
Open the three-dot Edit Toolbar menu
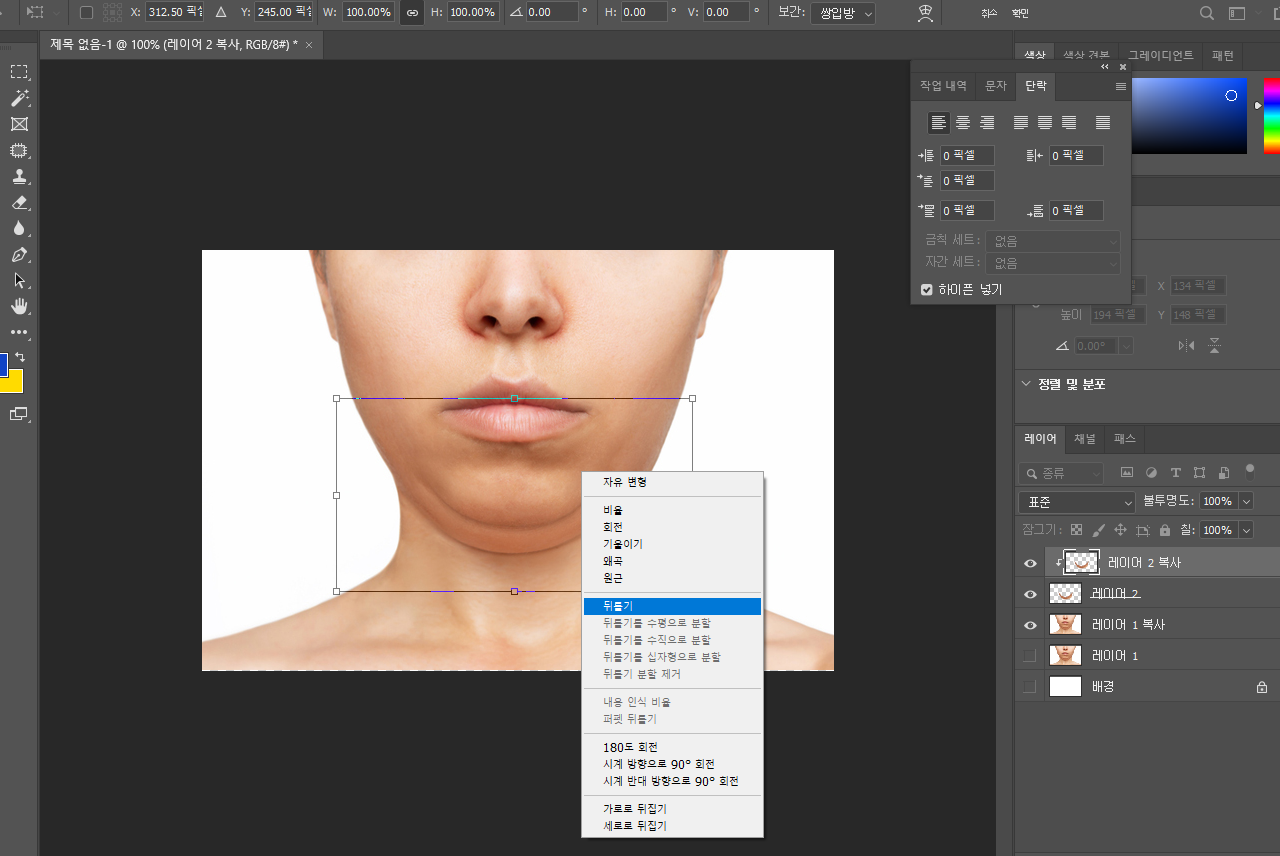click(x=19, y=332)
